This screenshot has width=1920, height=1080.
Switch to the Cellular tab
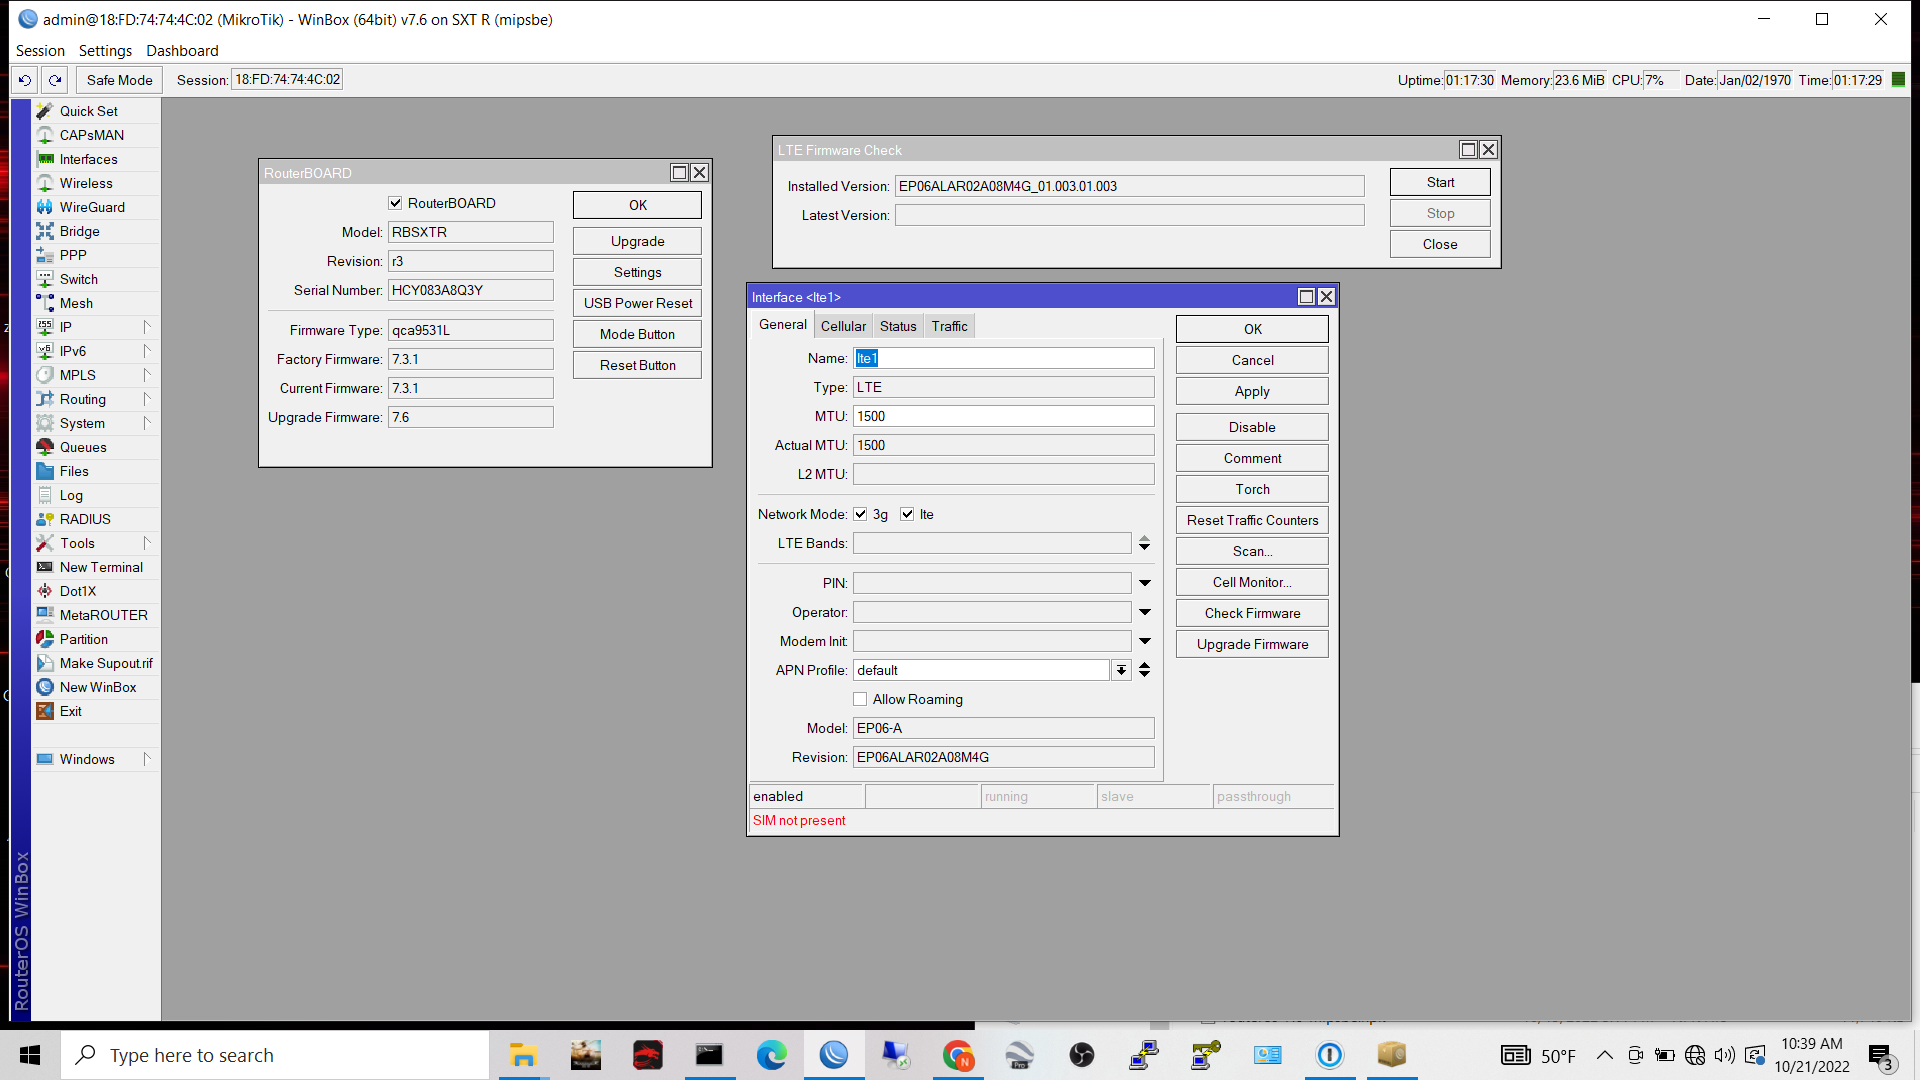click(x=843, y=325)
